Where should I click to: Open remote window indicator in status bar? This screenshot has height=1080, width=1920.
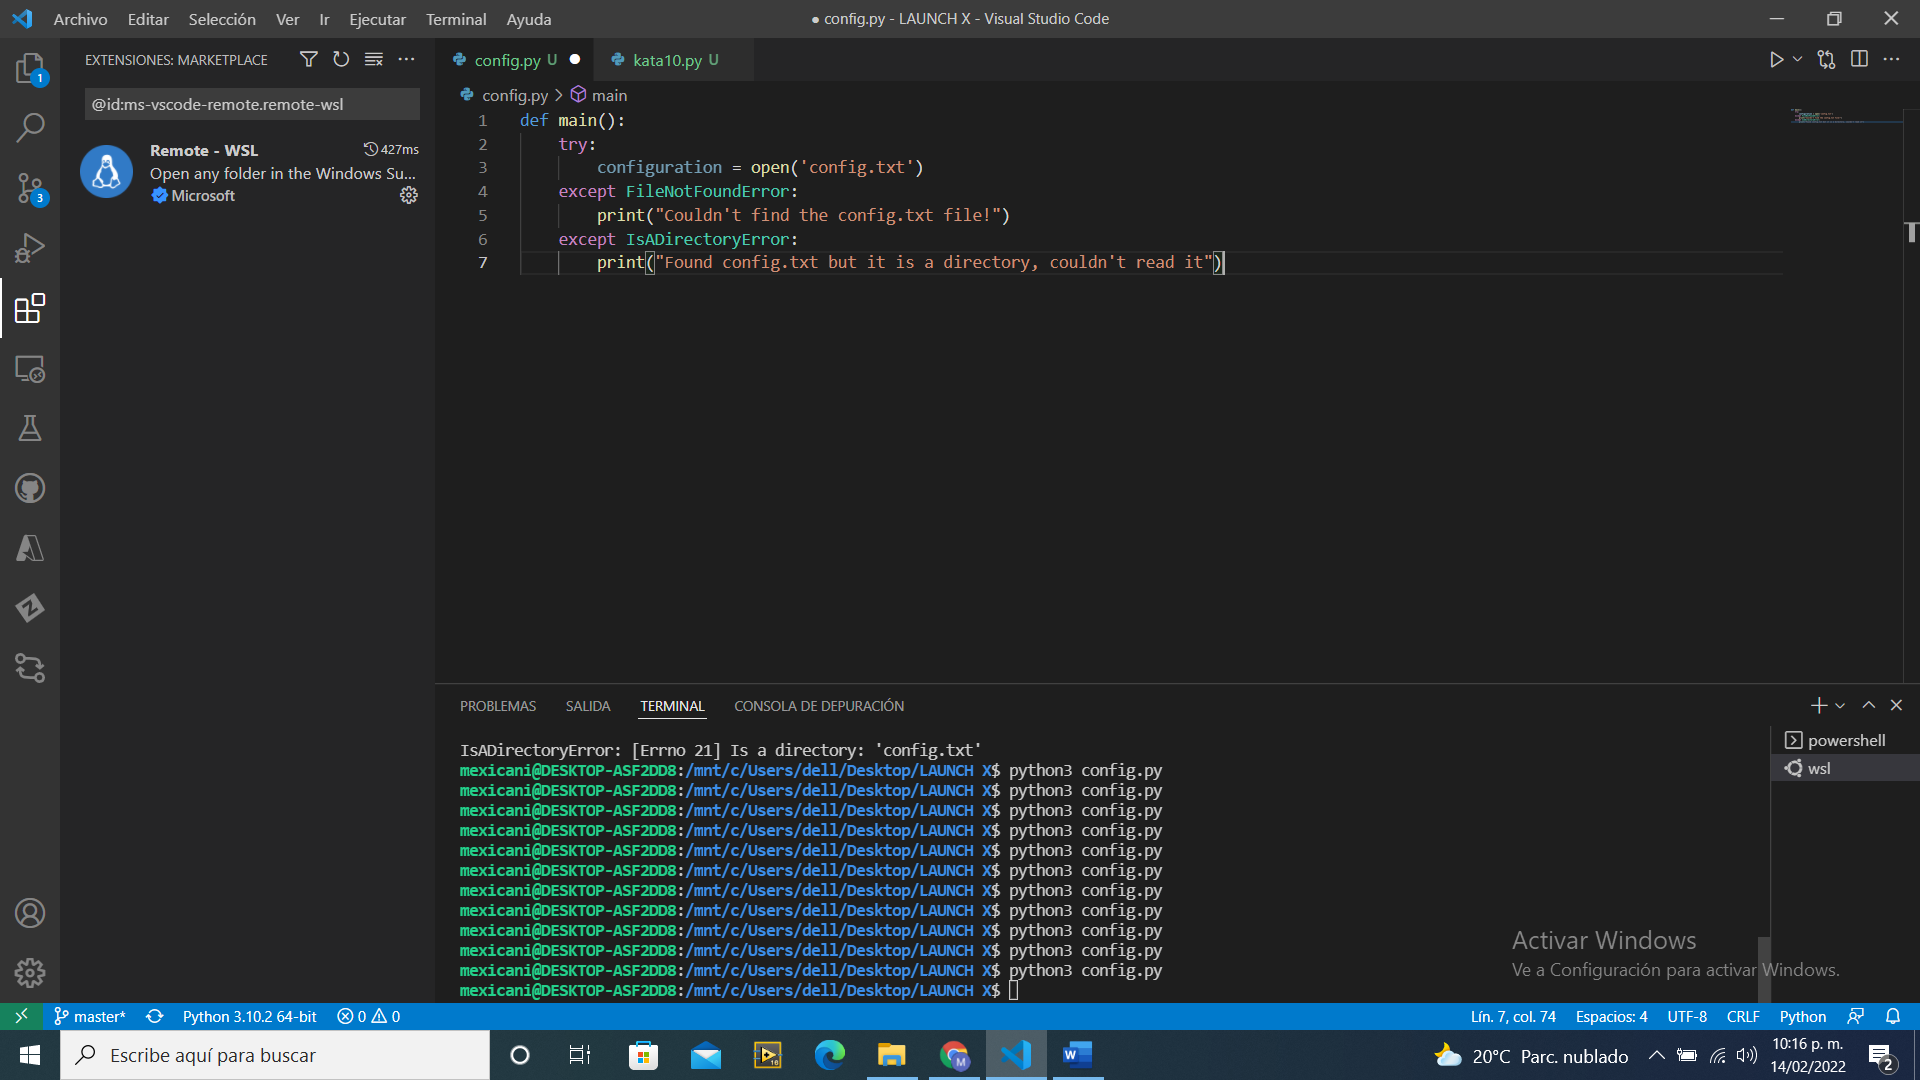tap(21, 1016)
